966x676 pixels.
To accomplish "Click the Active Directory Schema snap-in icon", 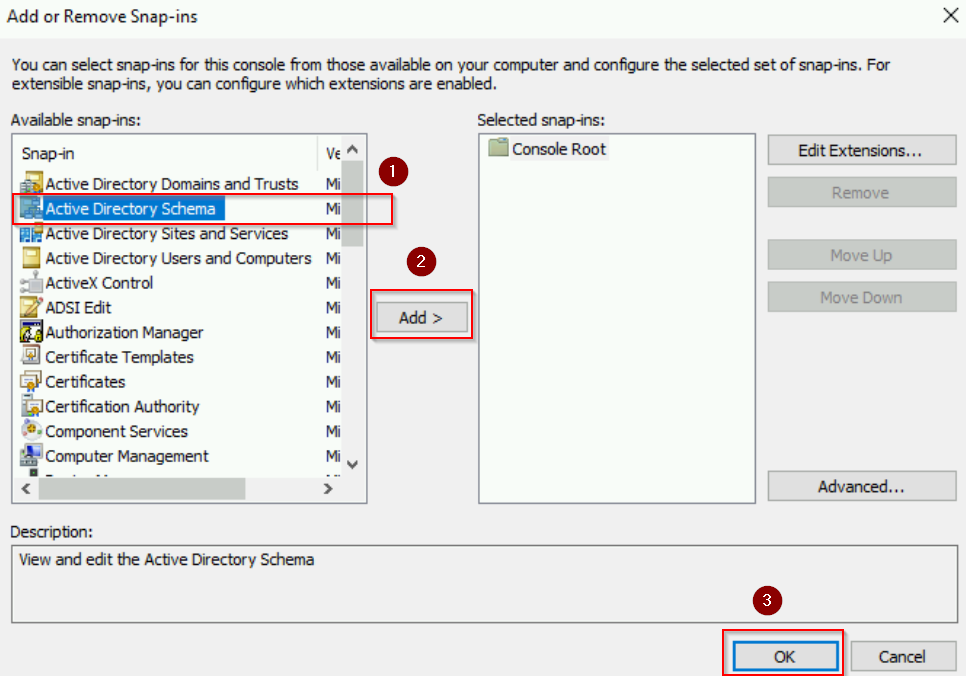I will tap(31, 208).
